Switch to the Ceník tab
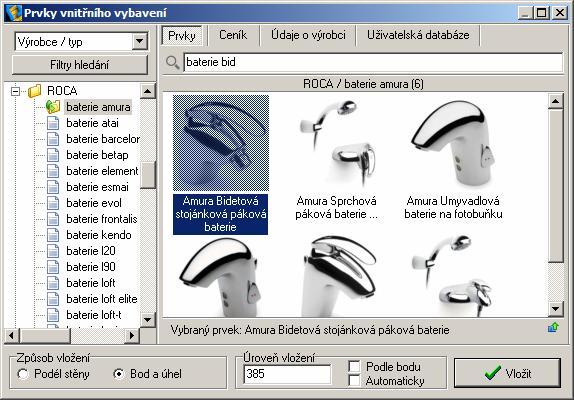Screen dimensions: 574x400 (233, 35)
